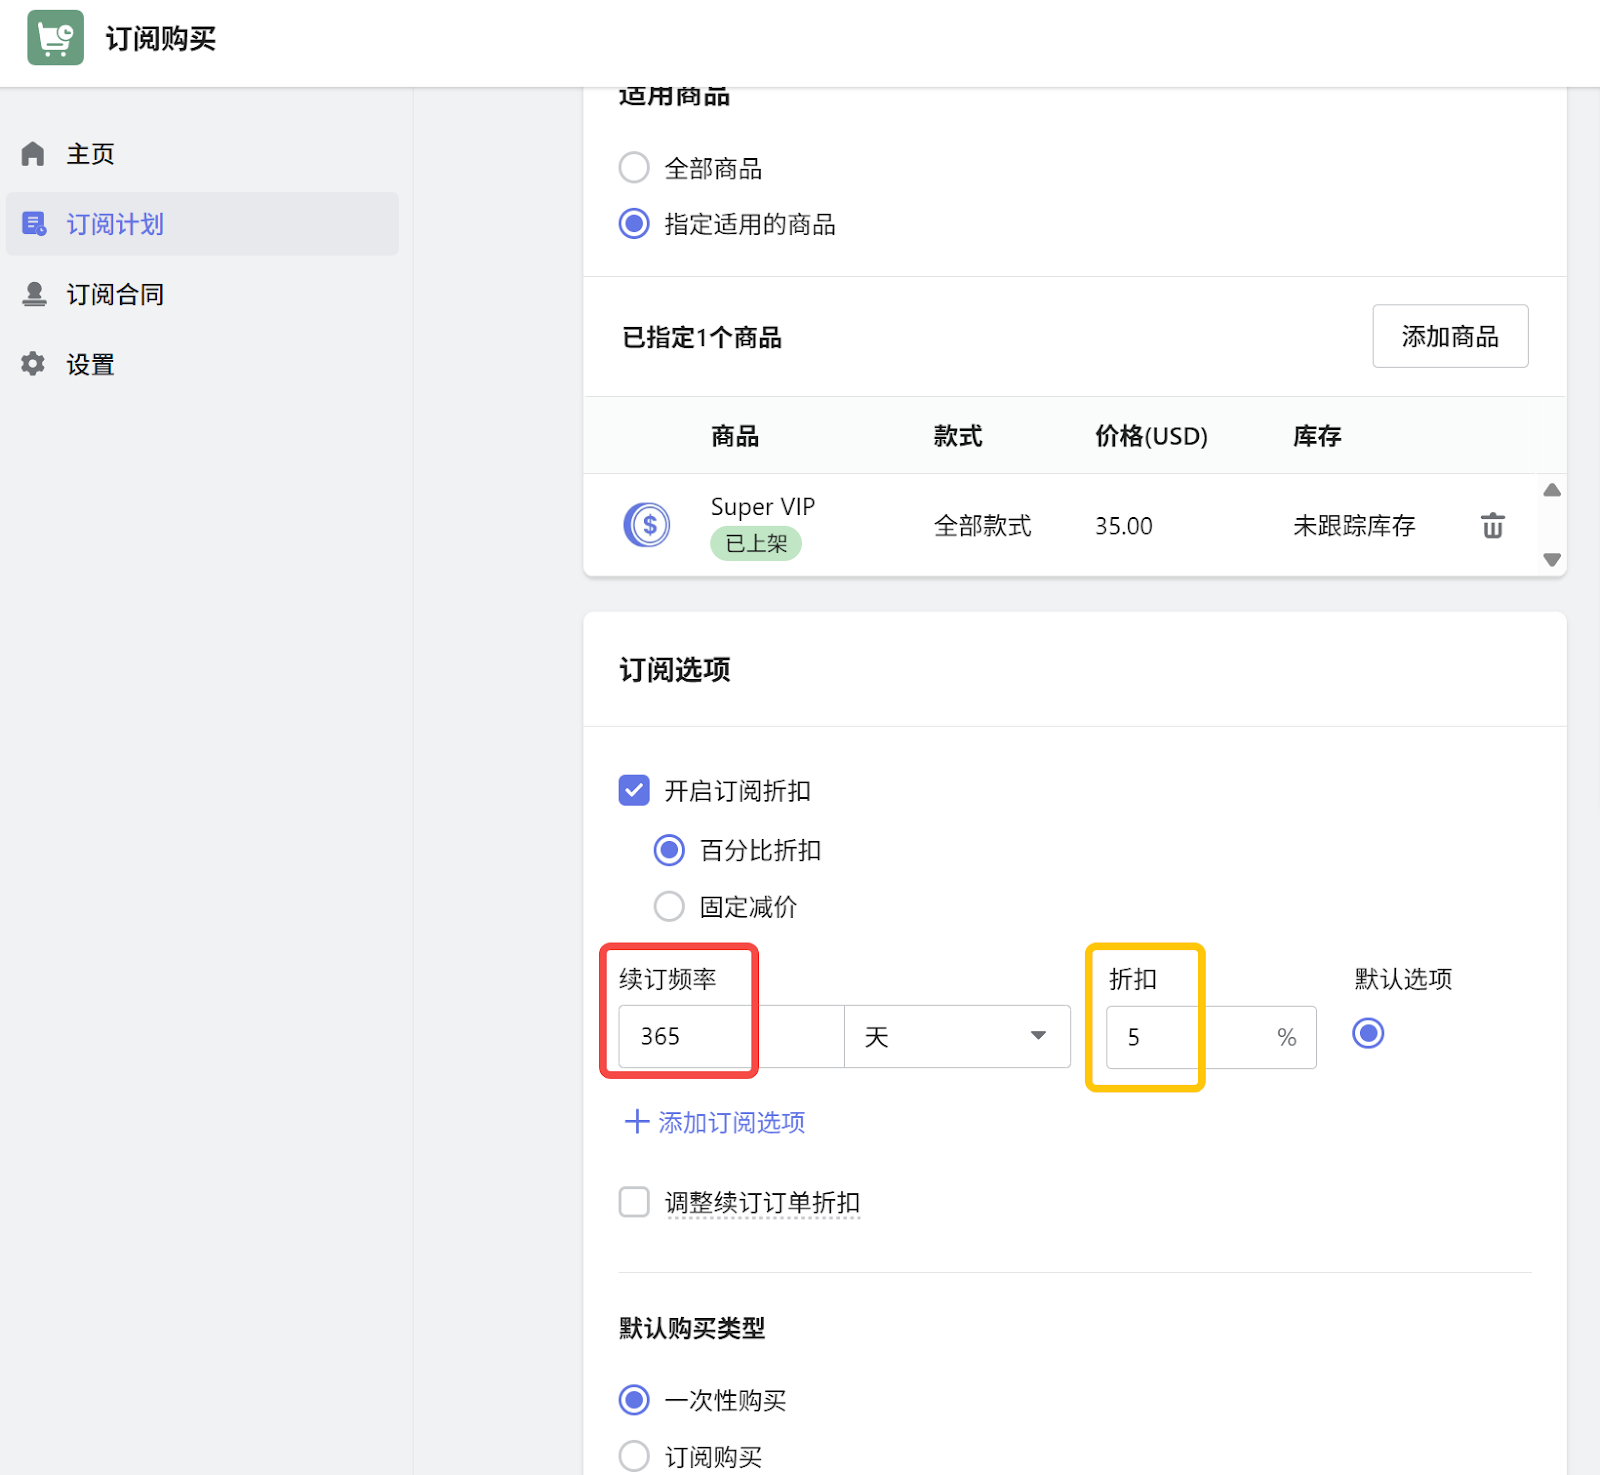Uncheck the 开启订阅折扣 checkbox

point(634,791)
